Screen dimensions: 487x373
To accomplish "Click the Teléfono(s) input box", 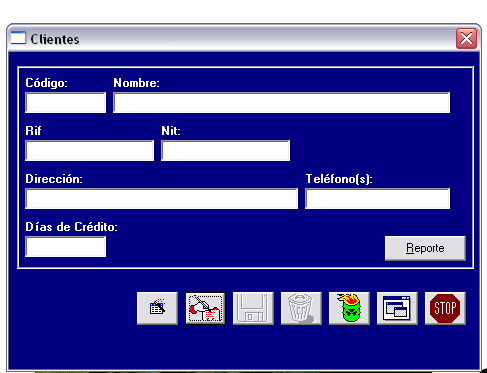I will click(x=378, y=199).
